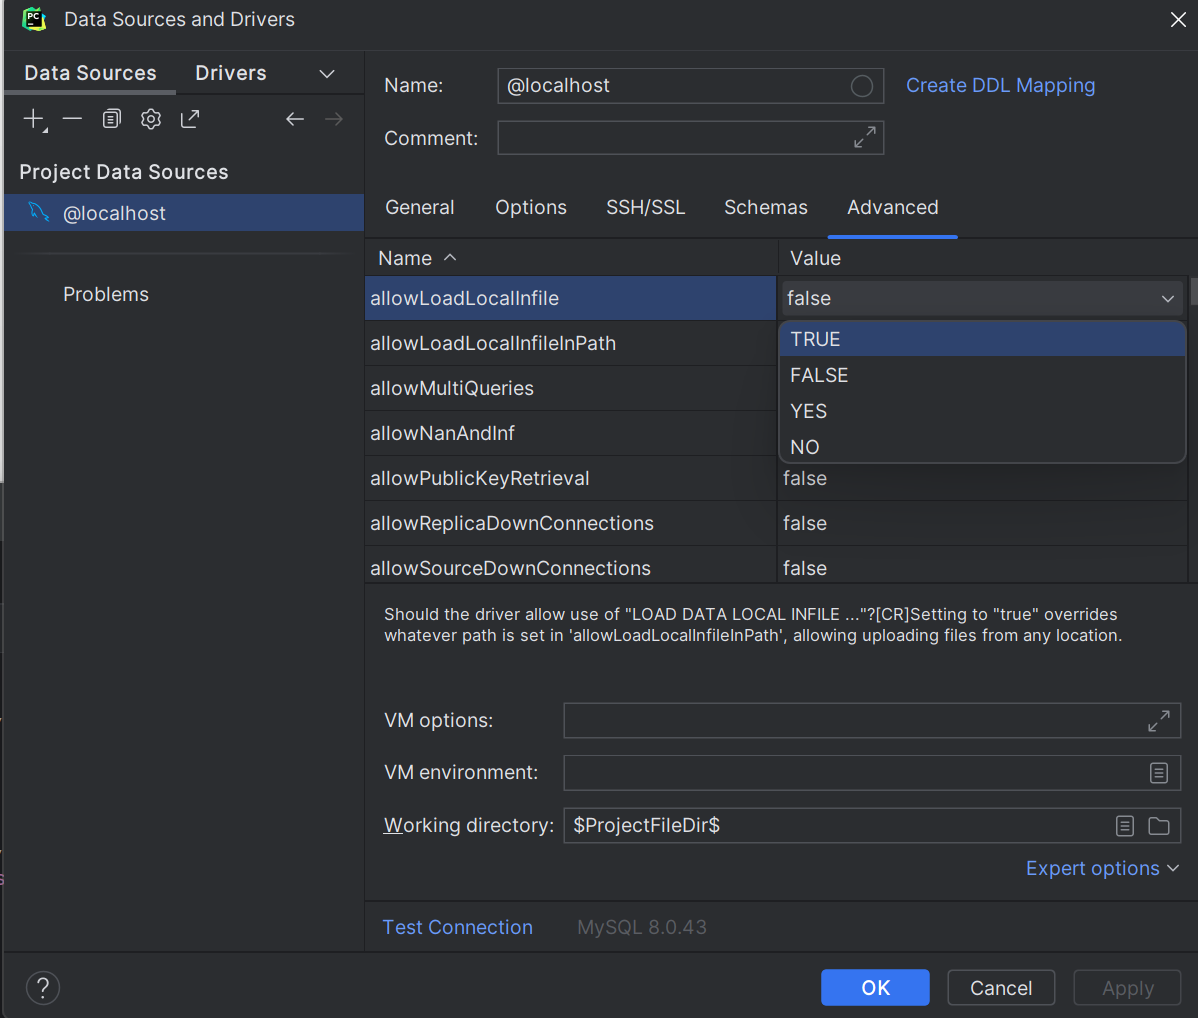Close the Data Sources and Drivers dialog
The height and width of the screenshot is (1018, 1198).
(x=1178, y=20)
